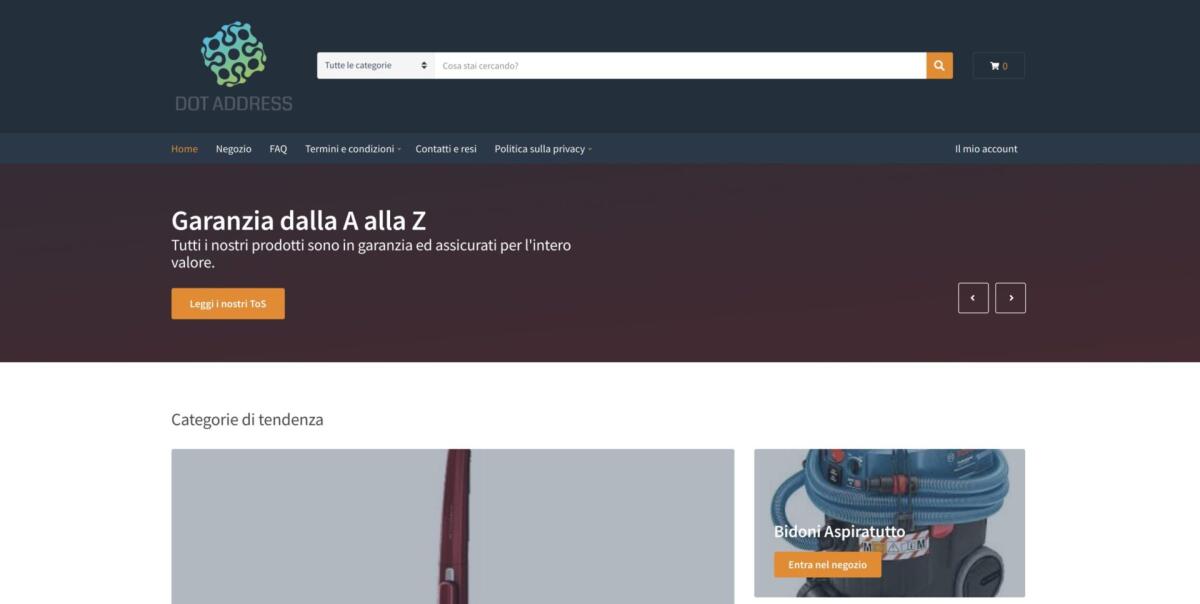Expand the Politica sulla privacy submenu
The height and width of the screenshot is (604, 1200).
click(x=543, y=148)
